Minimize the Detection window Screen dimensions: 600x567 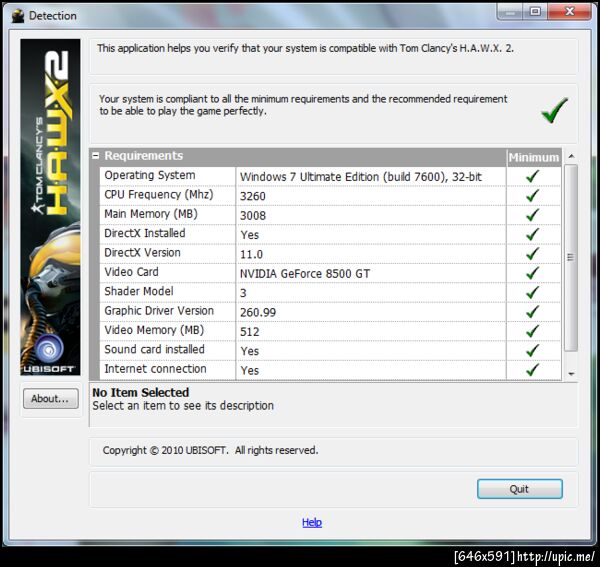(510, 12)
